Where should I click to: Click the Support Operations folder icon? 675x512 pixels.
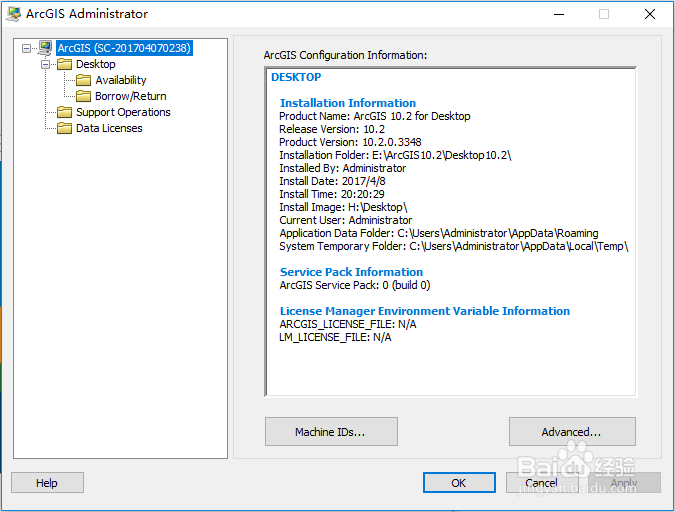[65, 112]
